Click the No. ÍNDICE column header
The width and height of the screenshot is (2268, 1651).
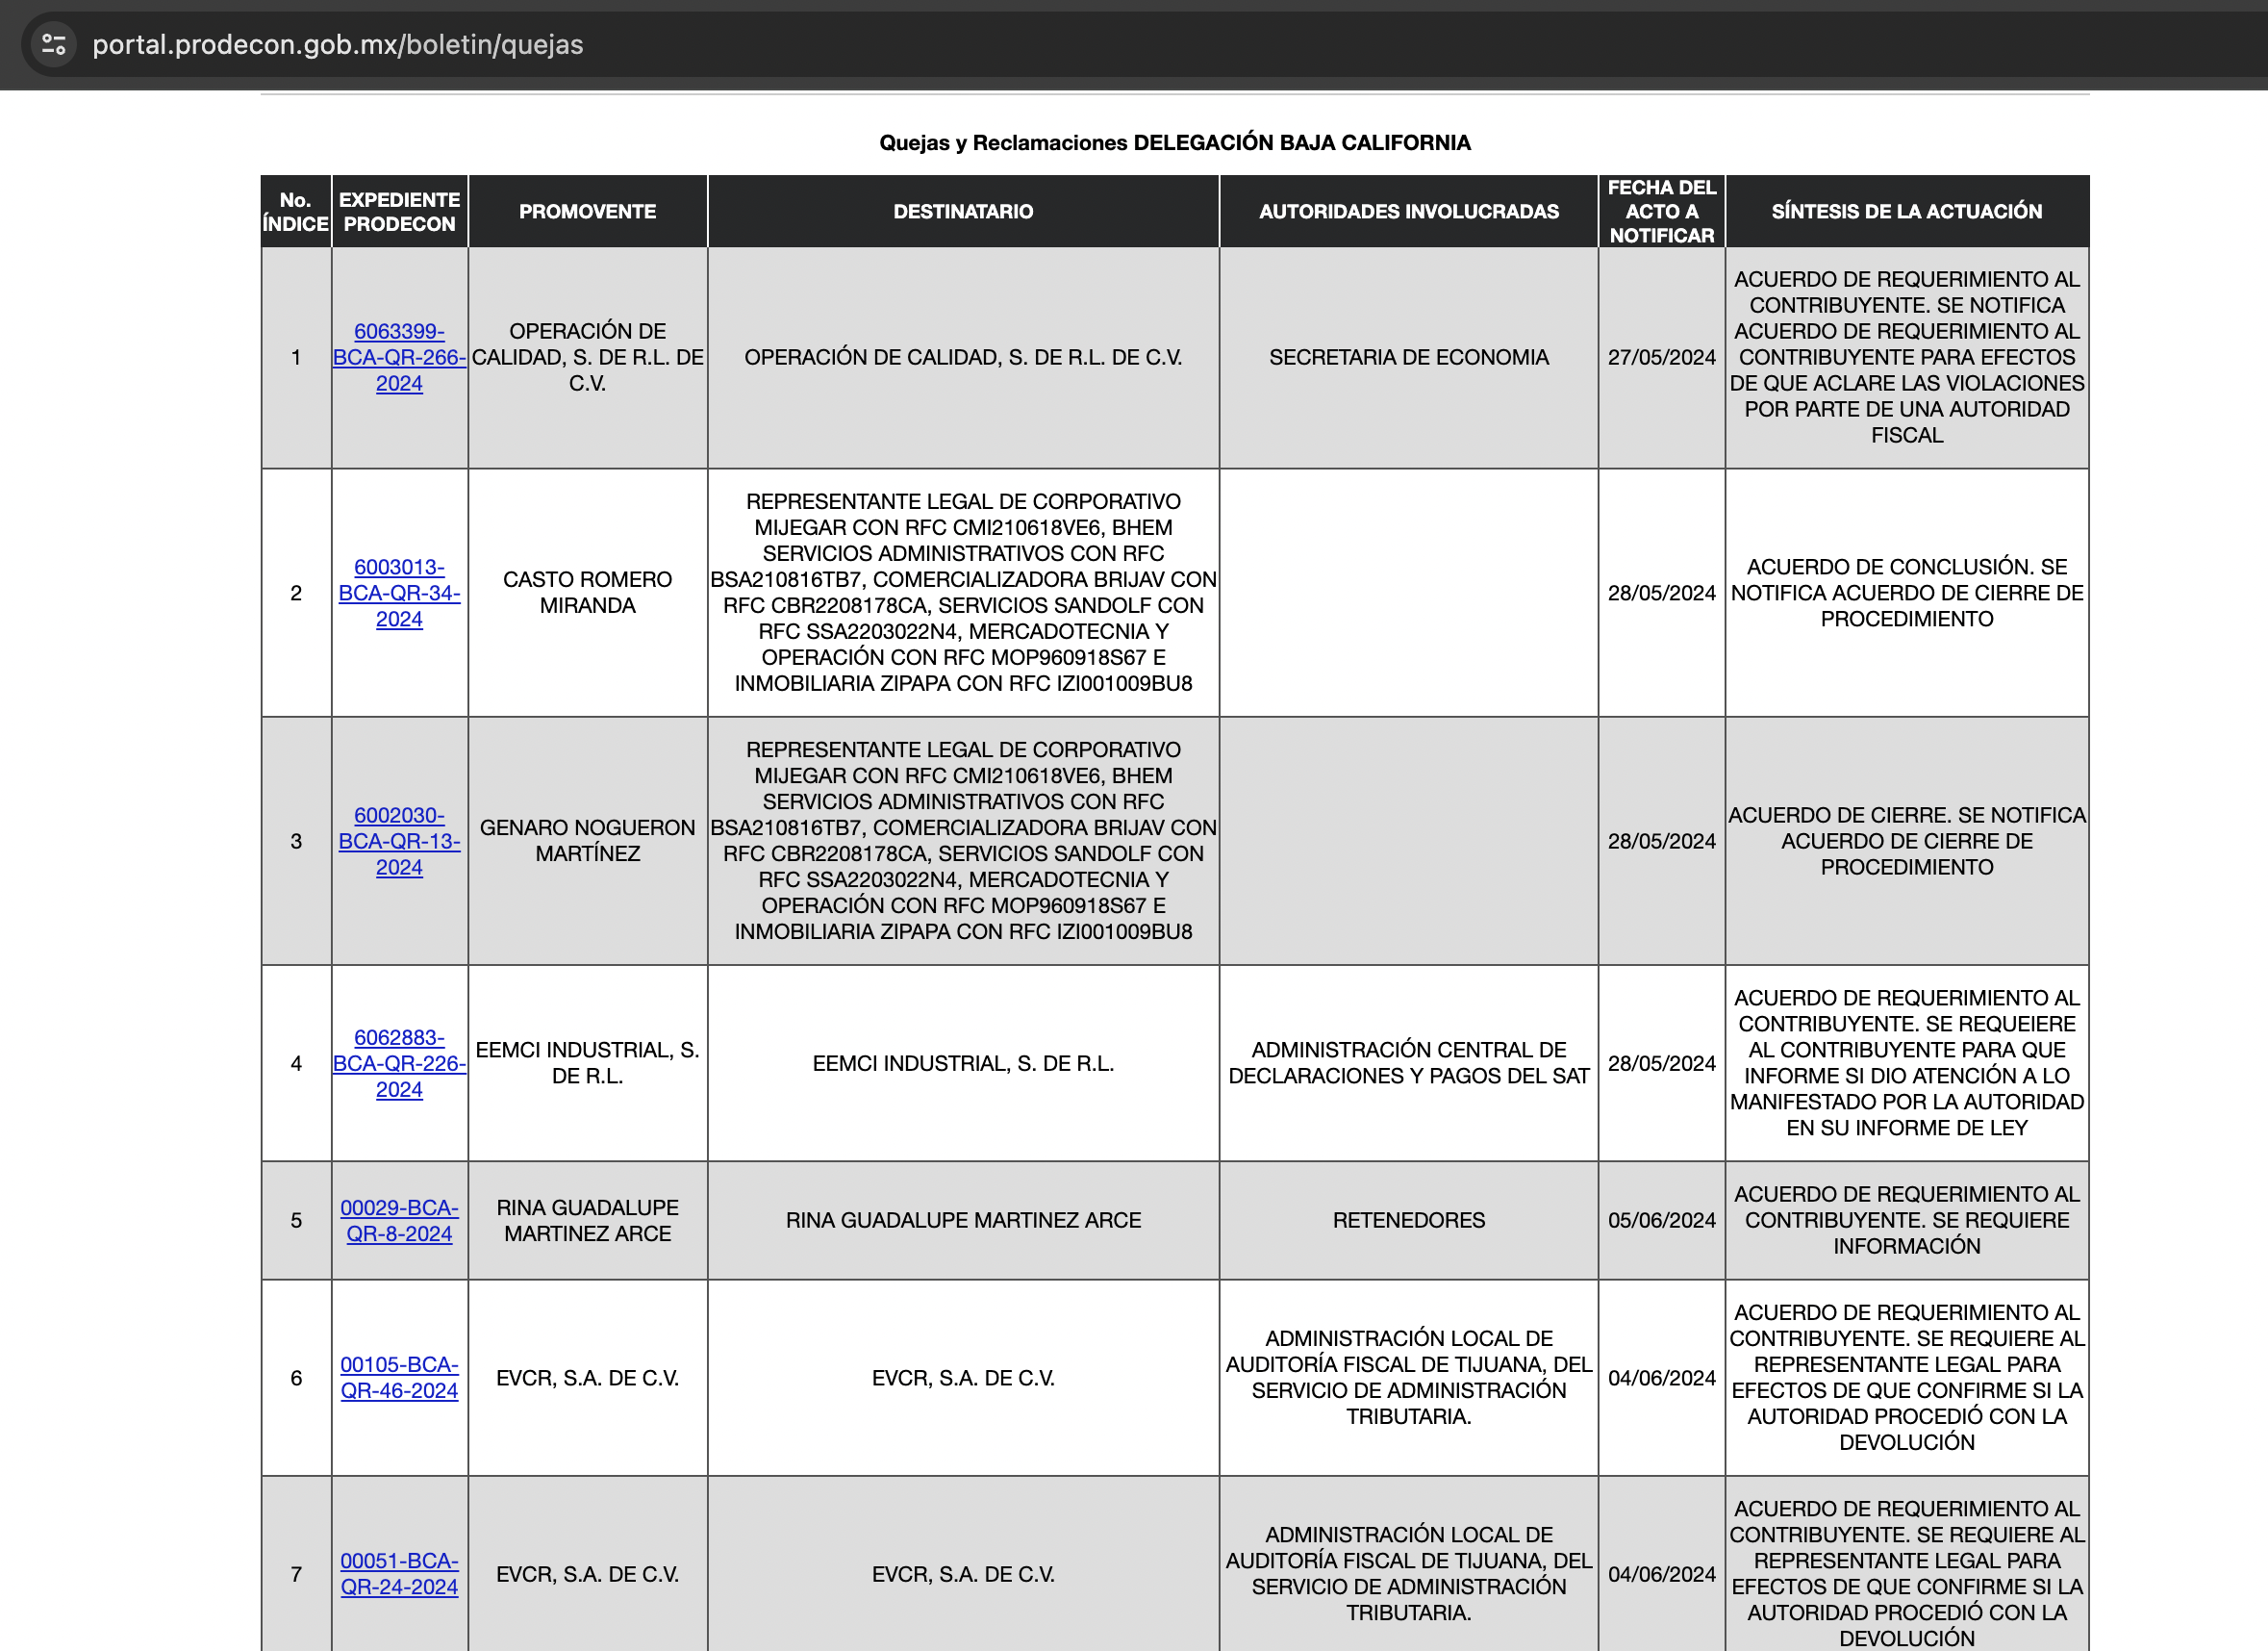296,211
